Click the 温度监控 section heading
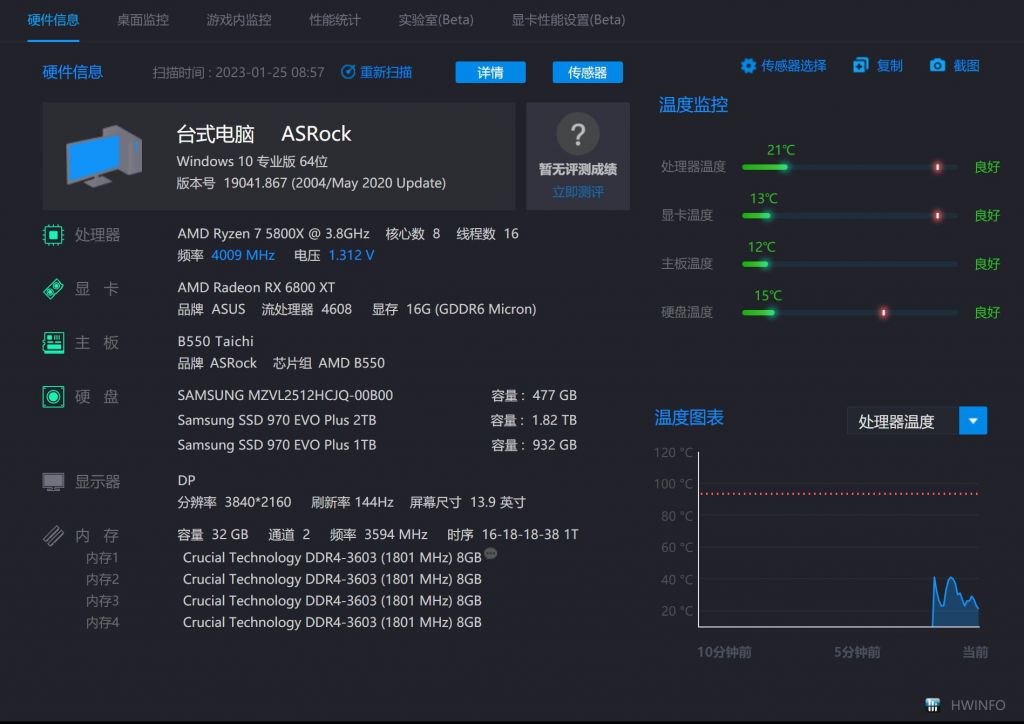The width and height of the screenshot is (1024, 724). click(x=693, y=105)
